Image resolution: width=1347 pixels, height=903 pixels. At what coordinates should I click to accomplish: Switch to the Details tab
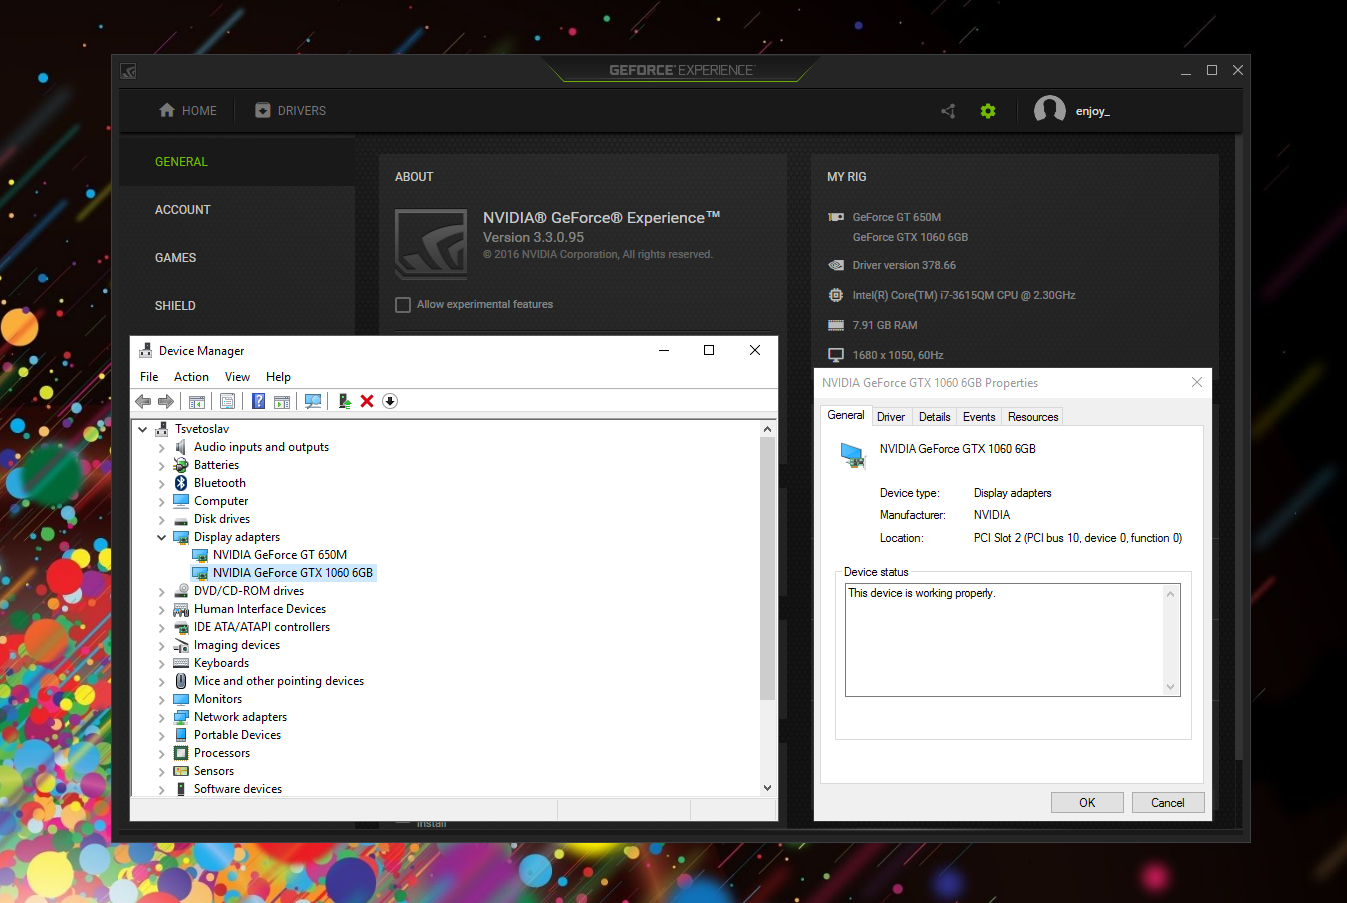(x=934, y=417)
